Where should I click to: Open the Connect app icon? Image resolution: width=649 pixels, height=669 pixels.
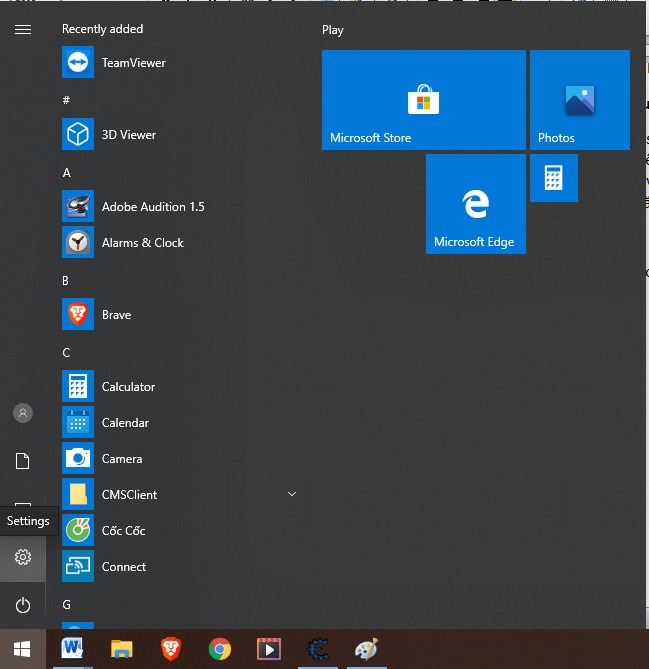(x=78, y=566)
